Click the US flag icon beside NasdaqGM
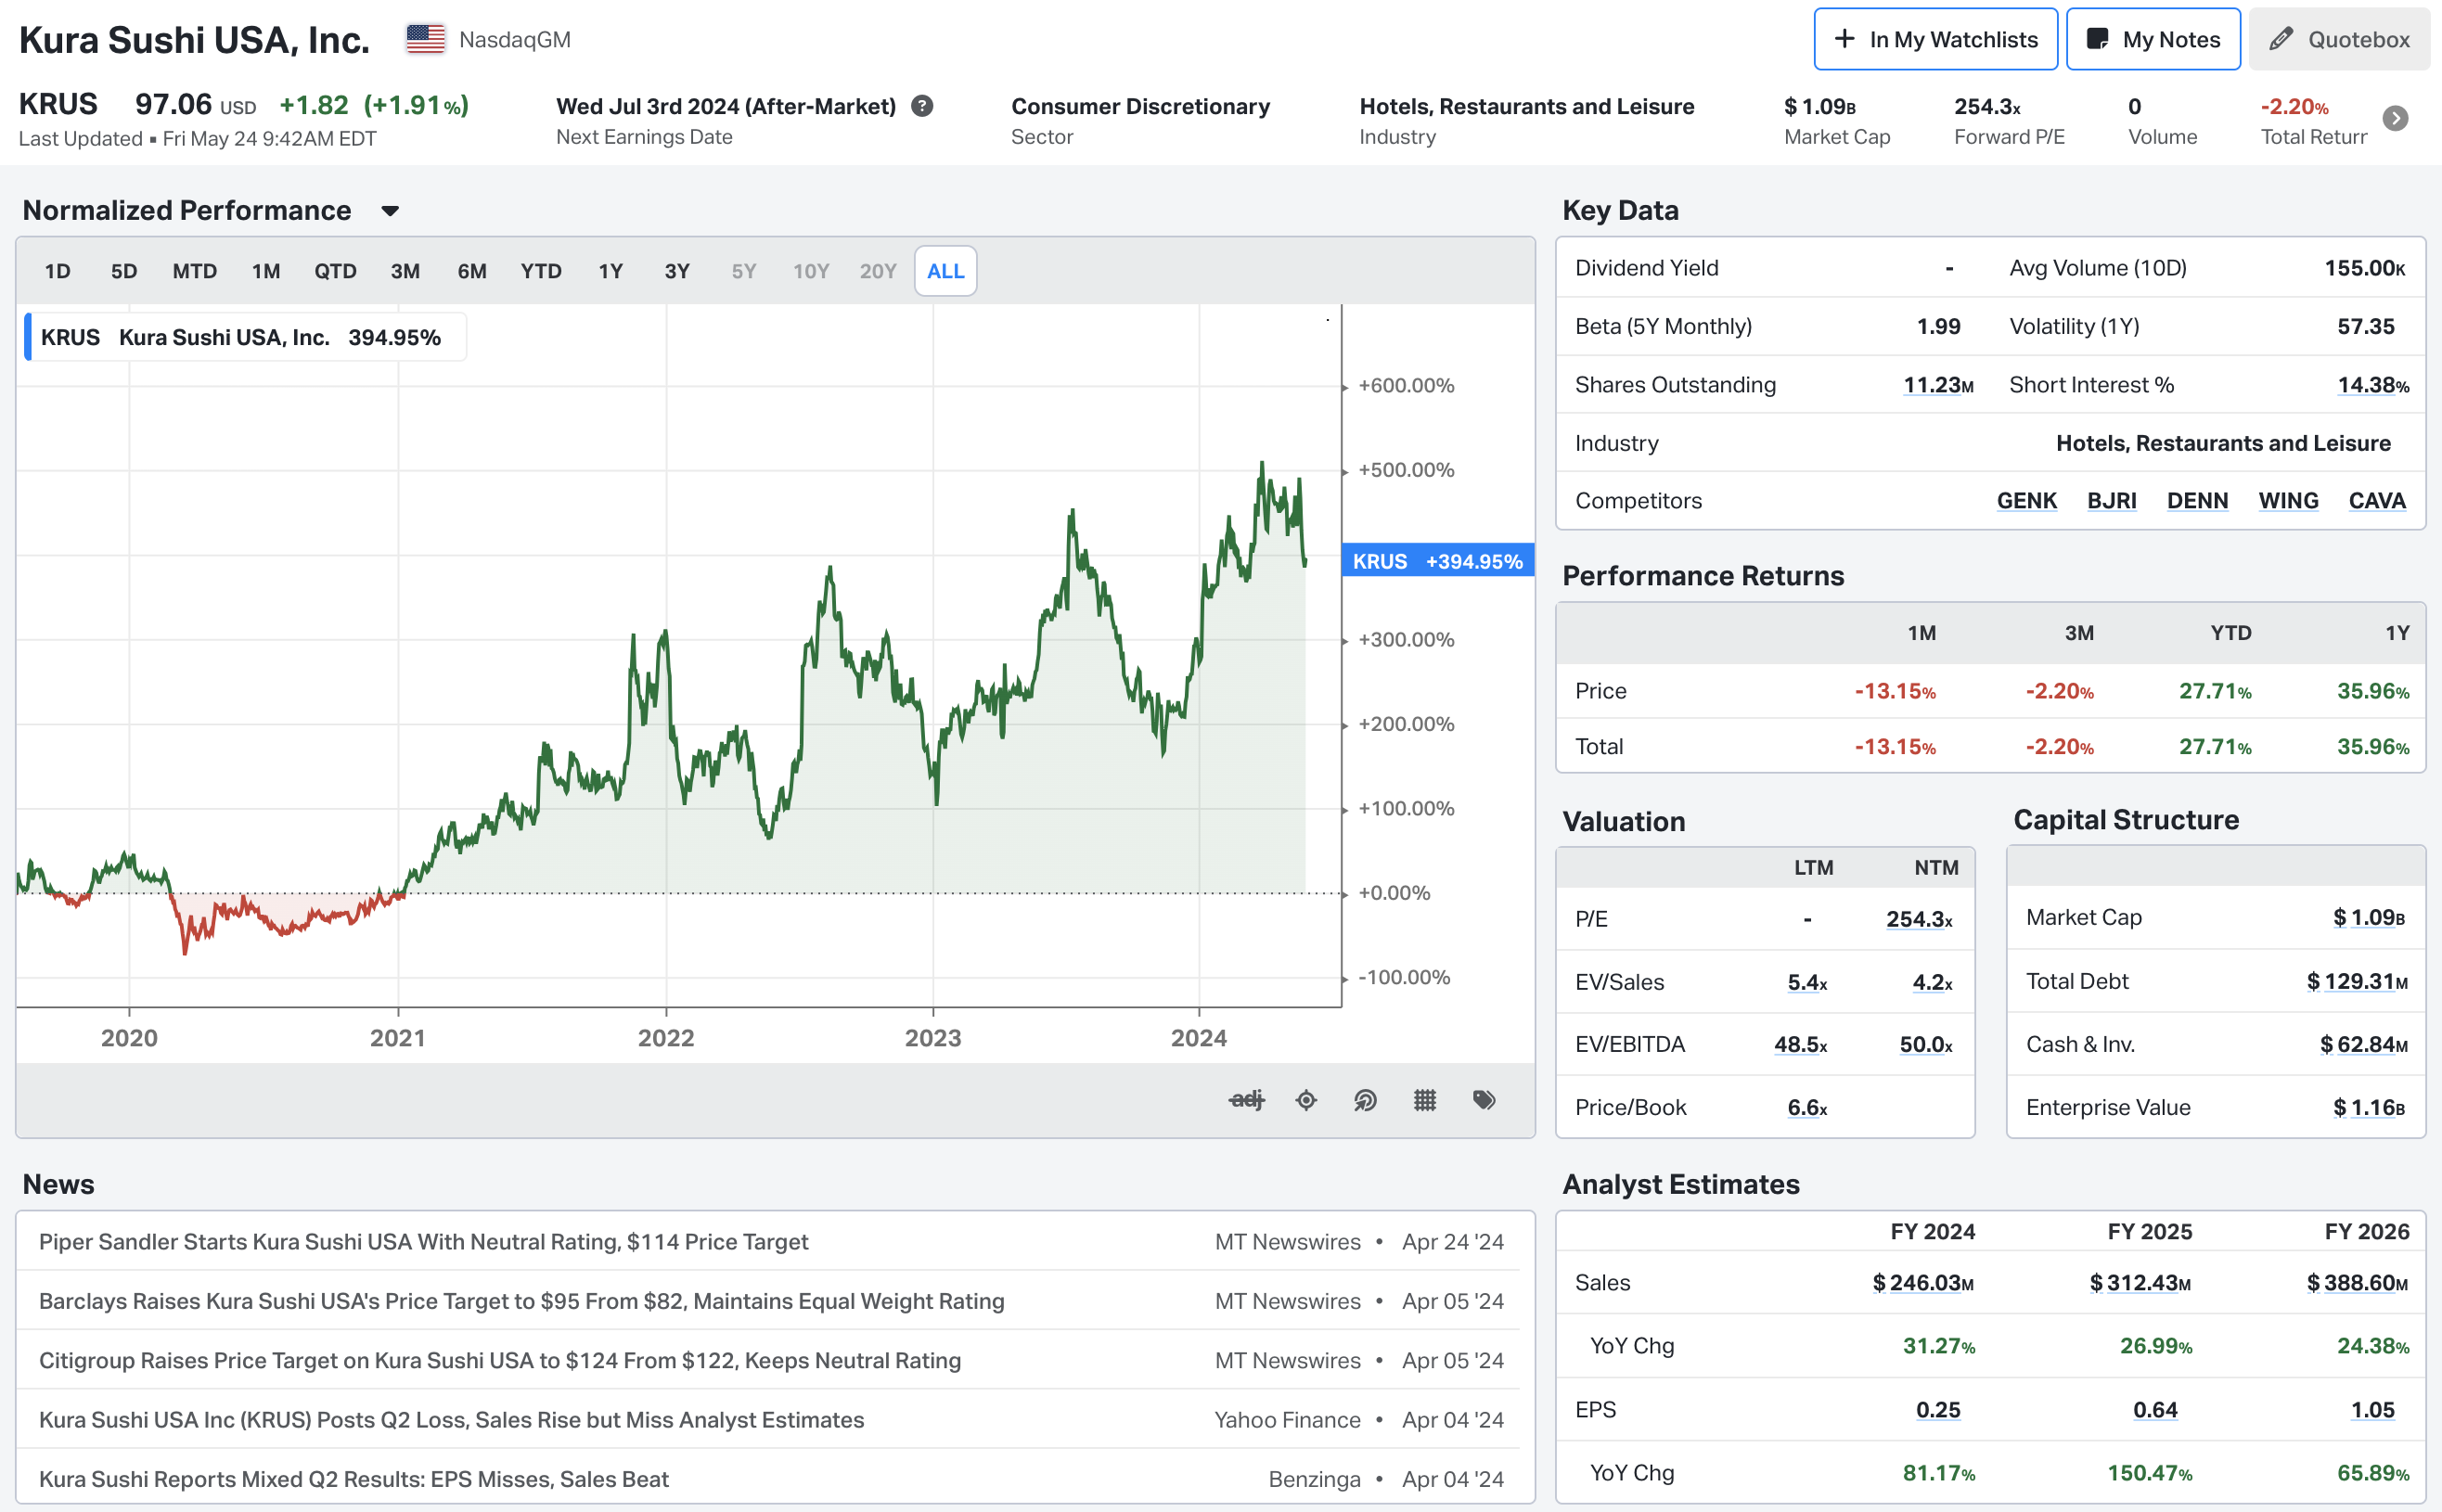This screenshot has width=2442, height=1512. 425,40
